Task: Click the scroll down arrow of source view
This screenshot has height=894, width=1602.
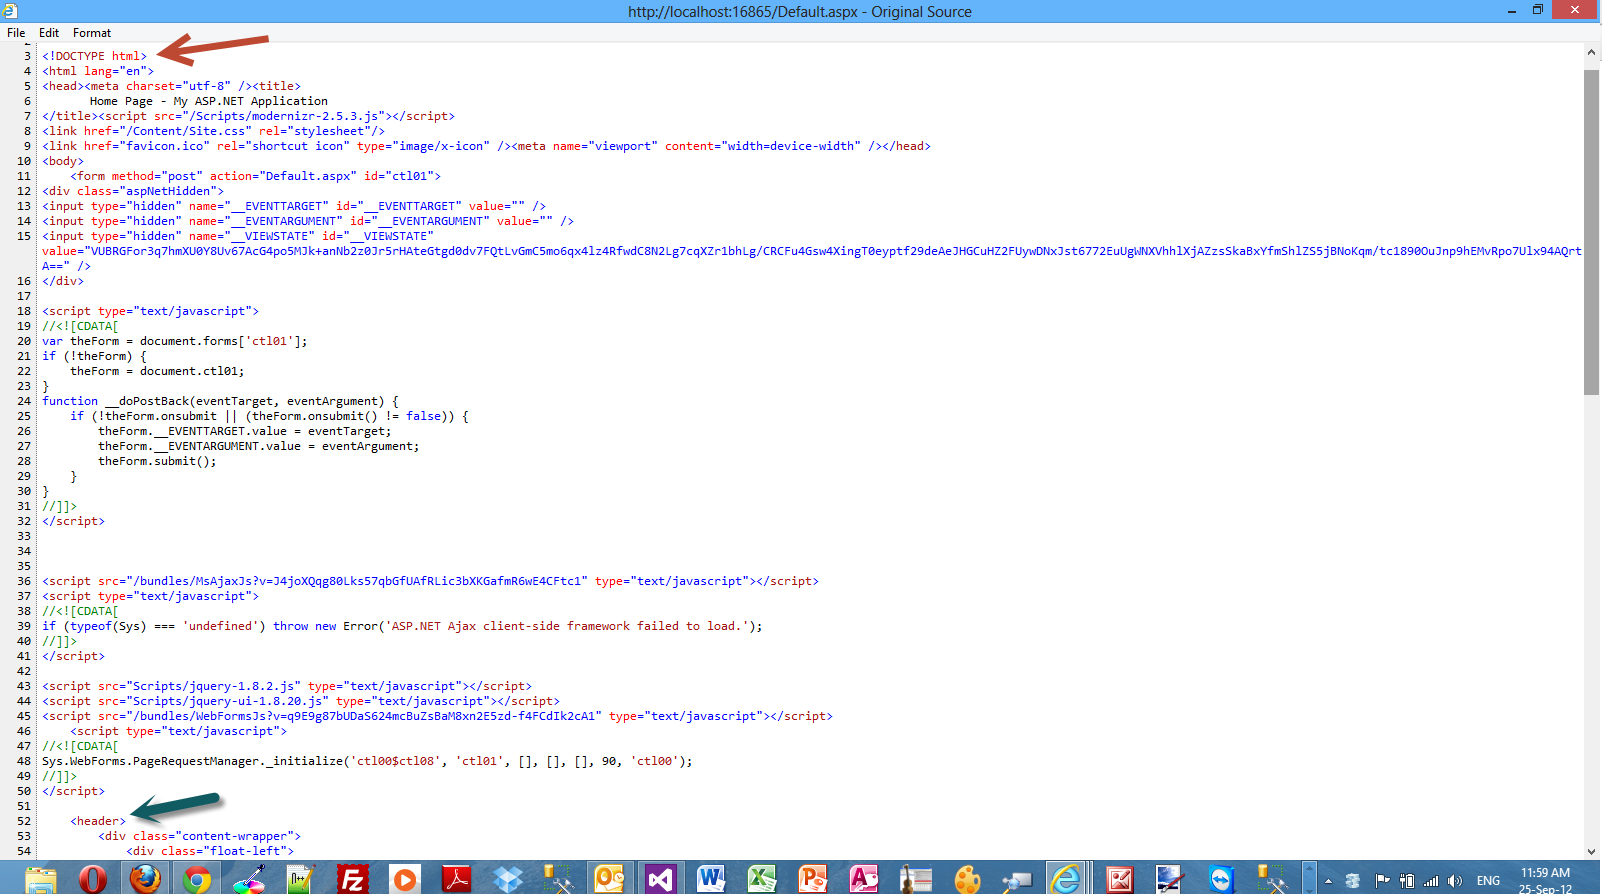Action: click(x=1591, y=851)
